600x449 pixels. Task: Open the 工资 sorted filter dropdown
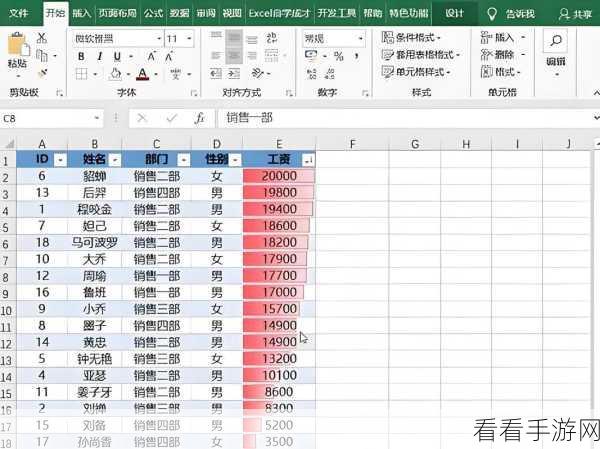point(308,160)
